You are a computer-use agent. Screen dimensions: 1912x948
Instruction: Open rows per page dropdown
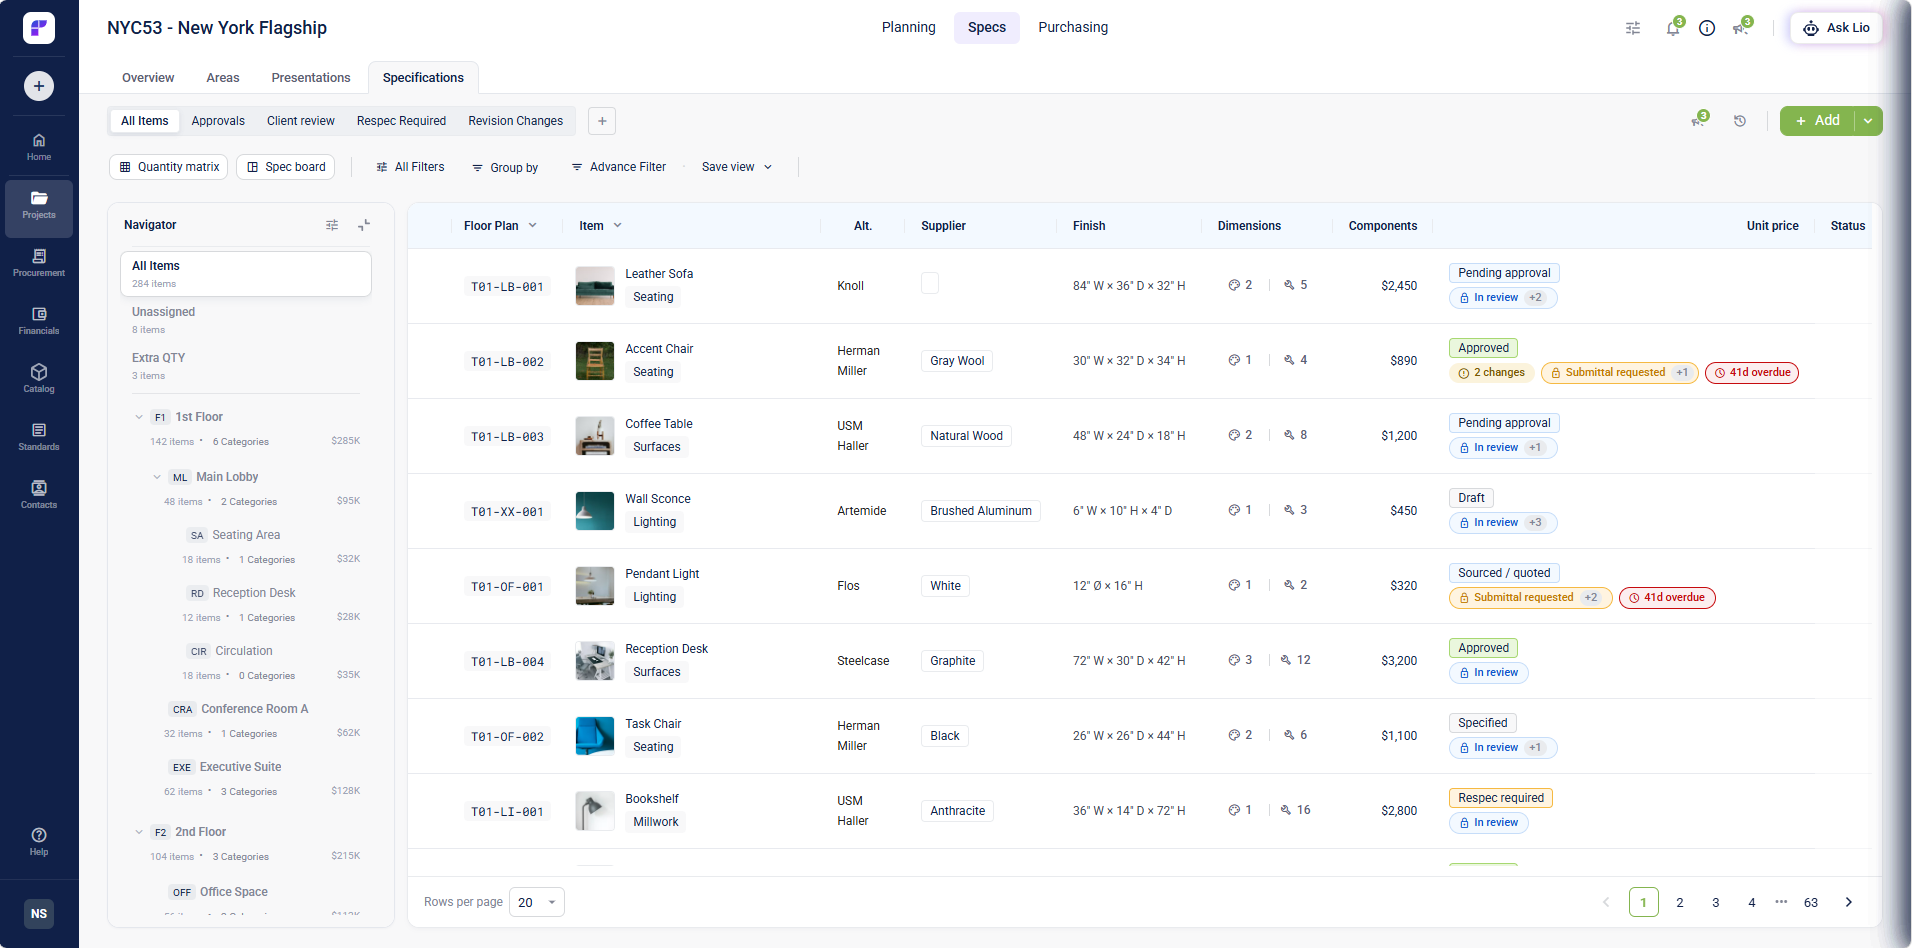tap(537, 902)
